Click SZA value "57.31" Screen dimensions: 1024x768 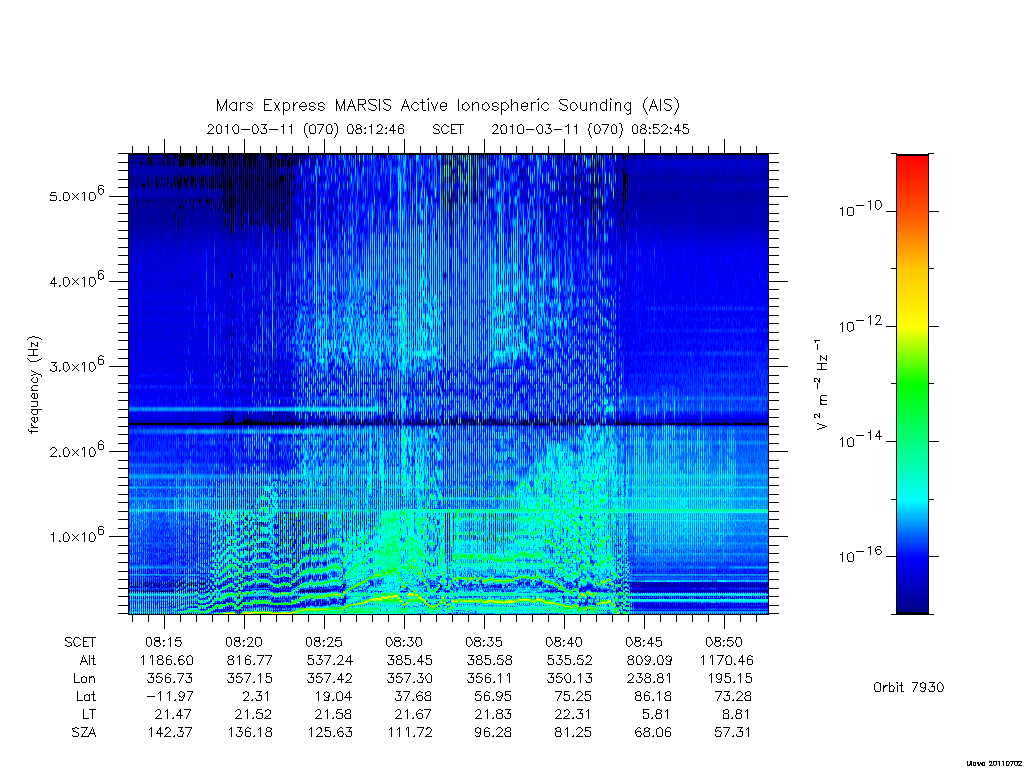732,733
